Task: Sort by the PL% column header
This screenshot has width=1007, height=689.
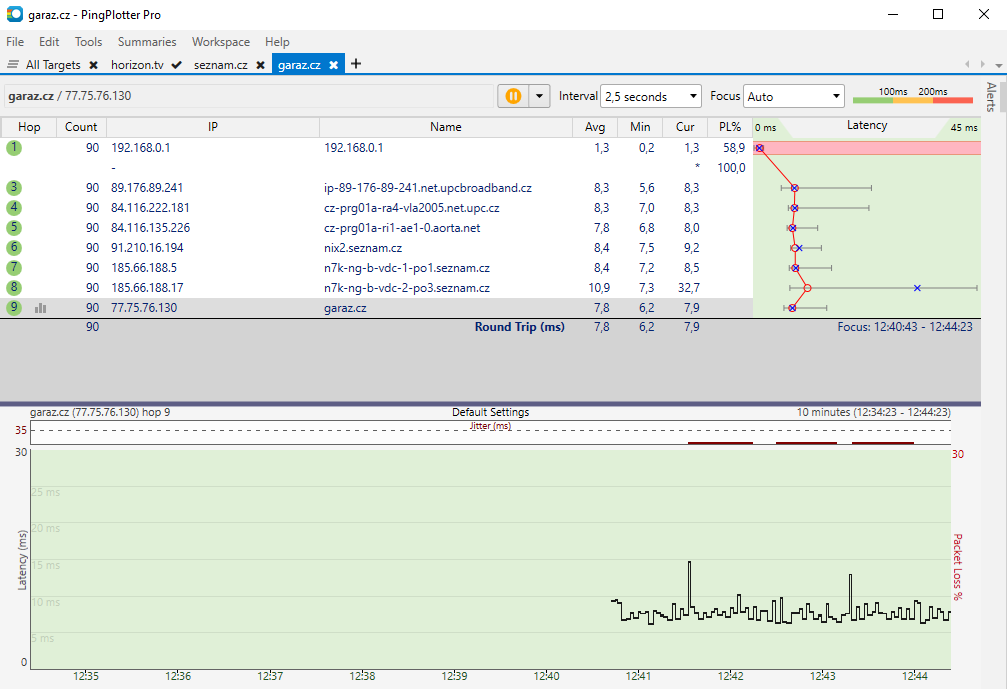Action: tap(729, 127)
